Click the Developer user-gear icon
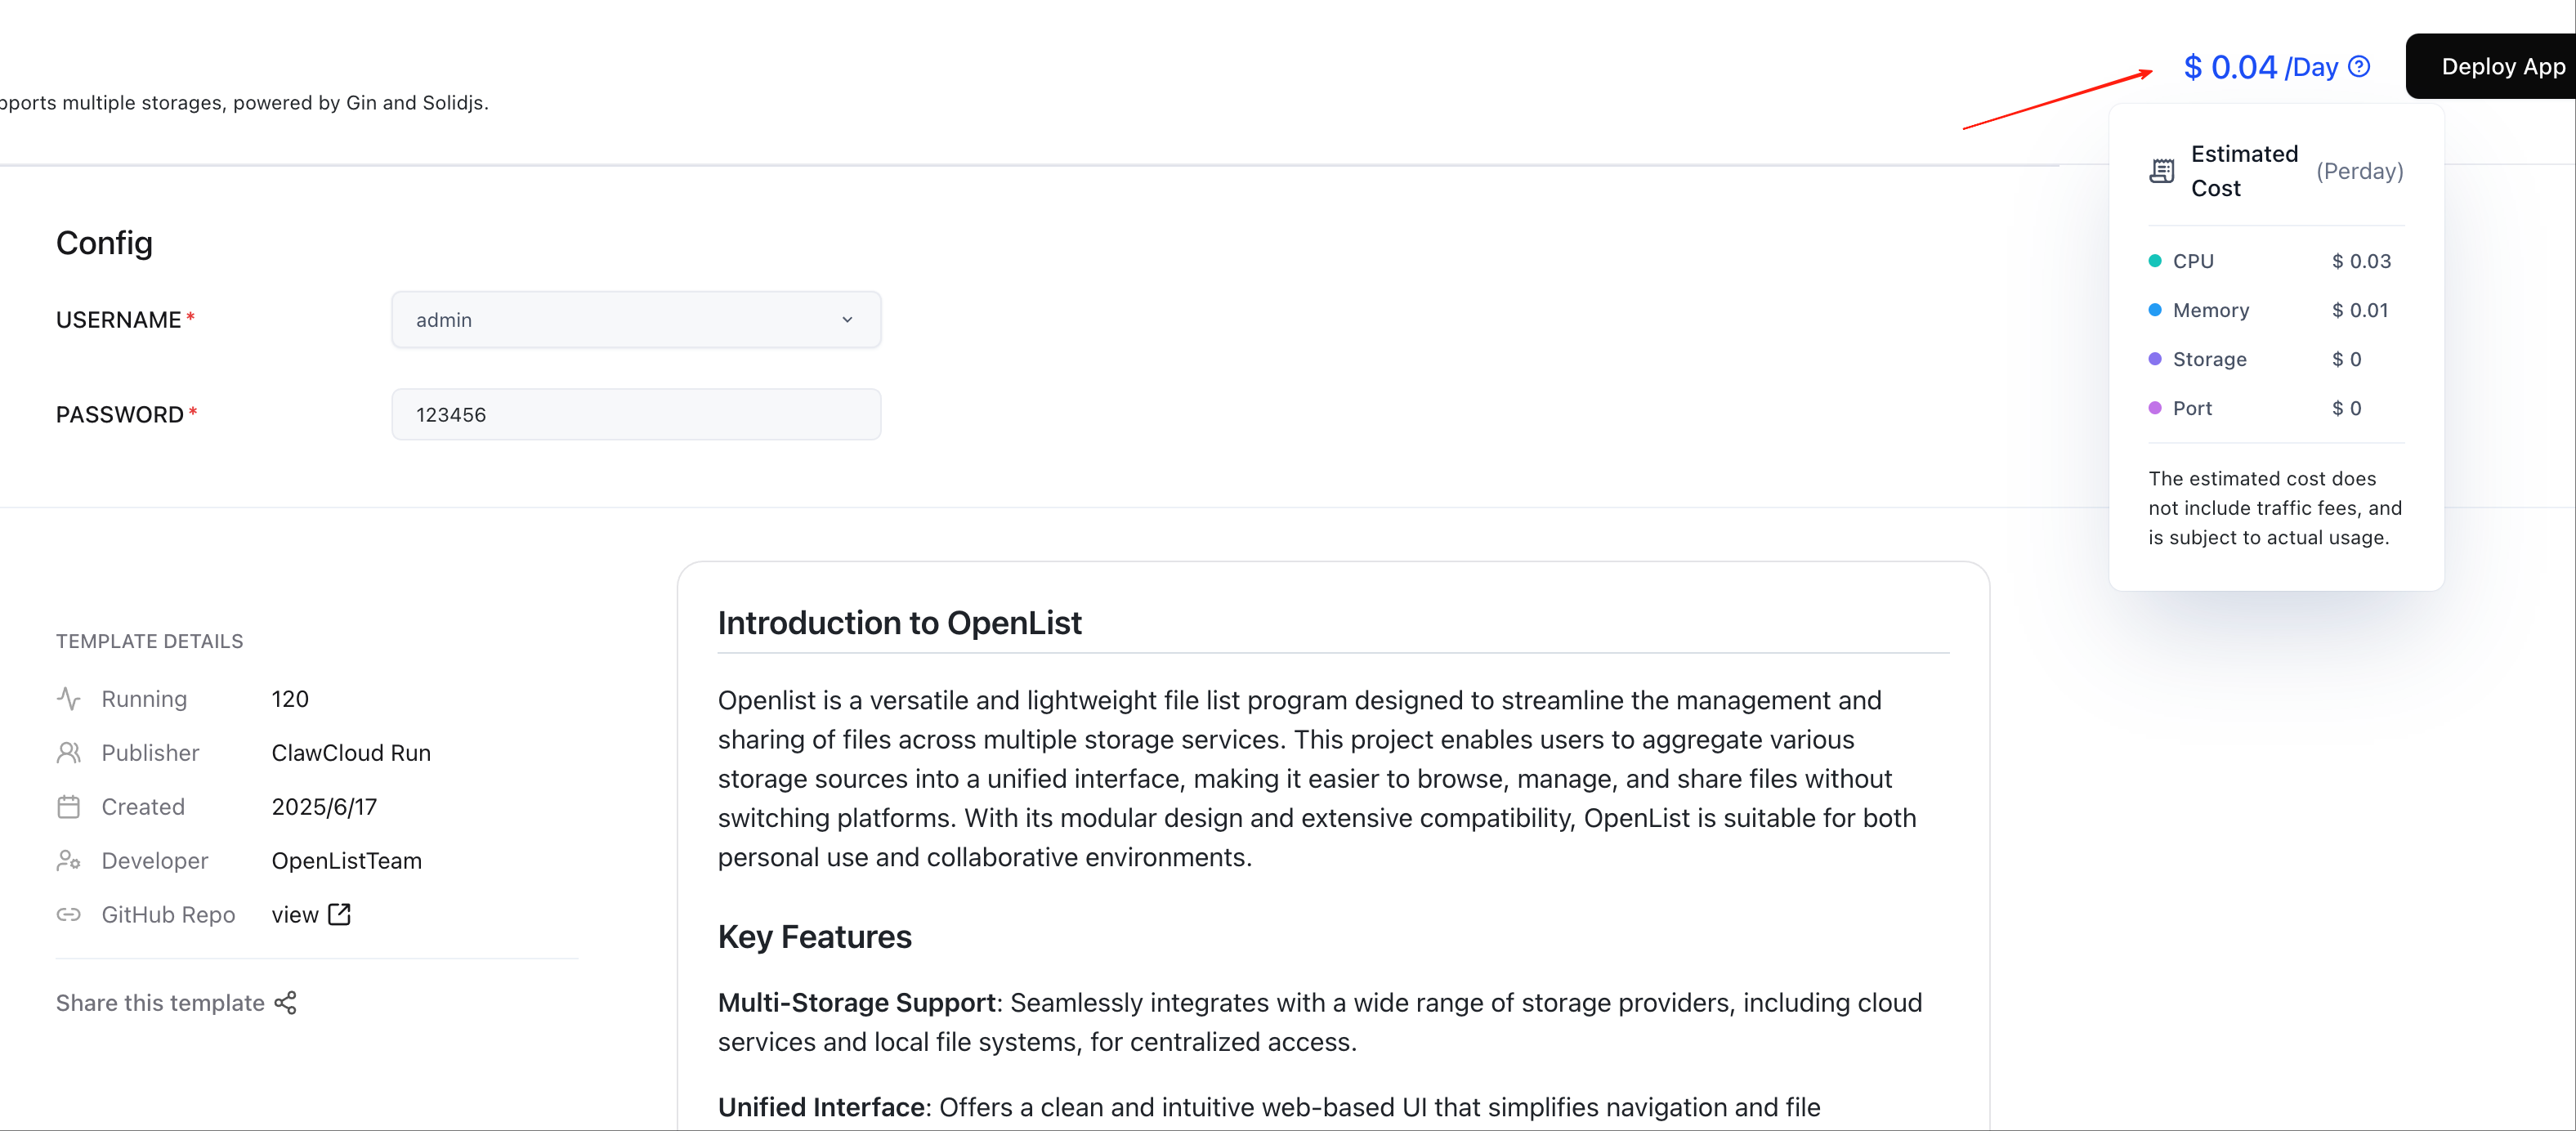Viewport: 2576px width, 1131px height. point(69,861)
